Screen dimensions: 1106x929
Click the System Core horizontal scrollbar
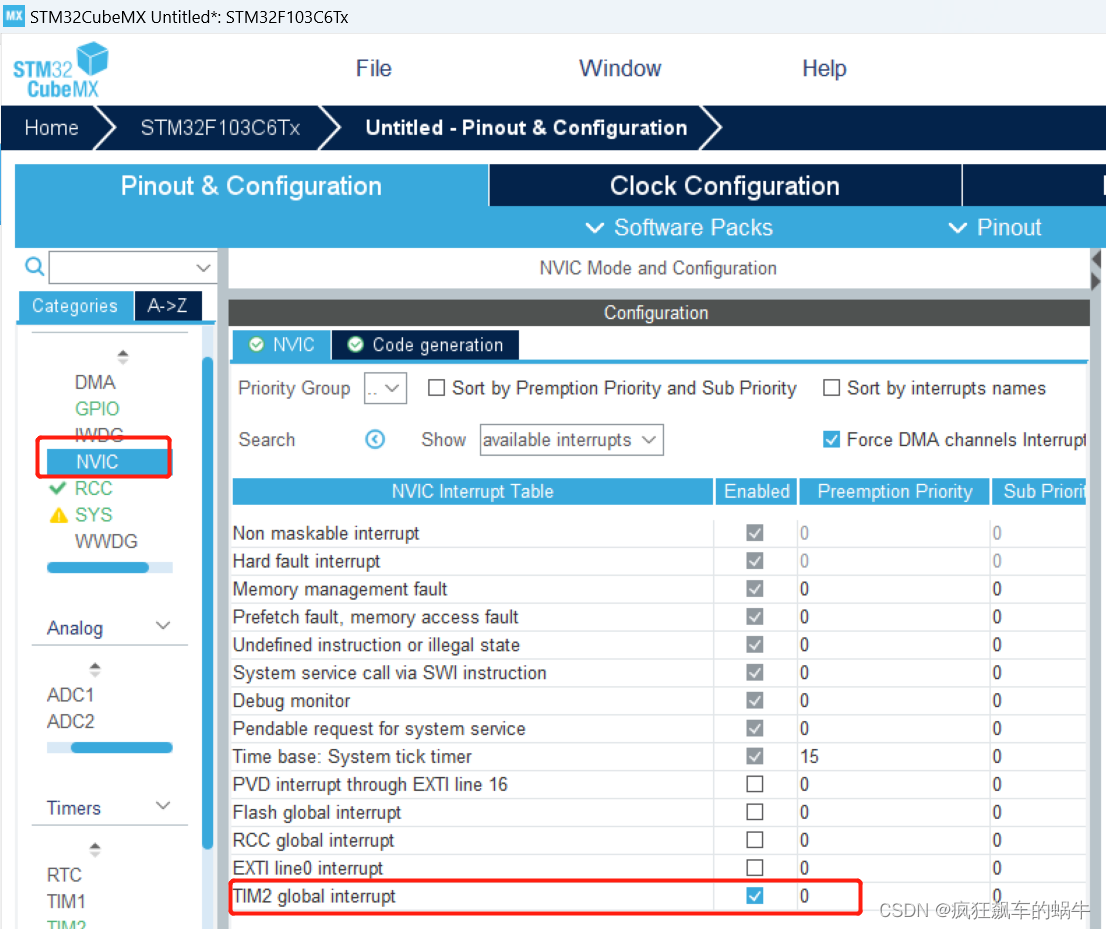tap(98, 567)
